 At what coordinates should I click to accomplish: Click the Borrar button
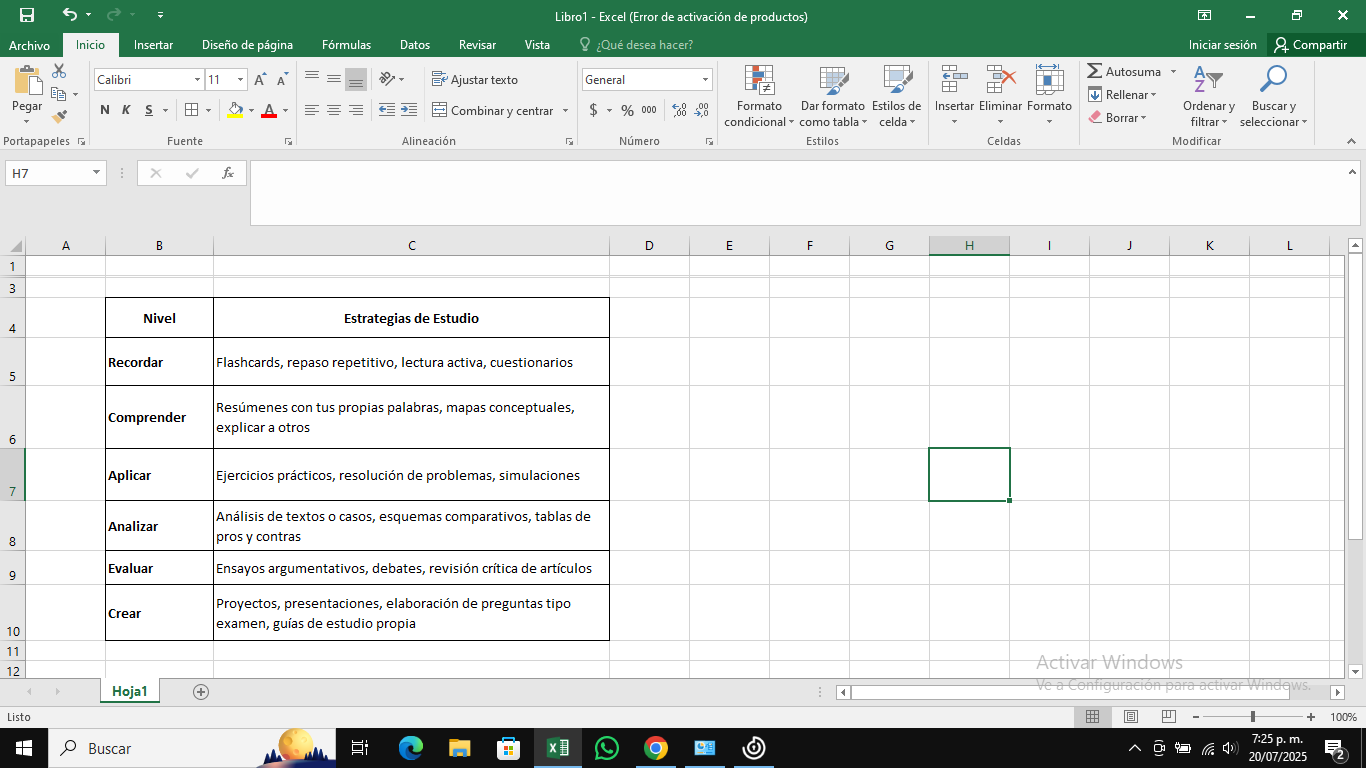[x=1117, y=118]
